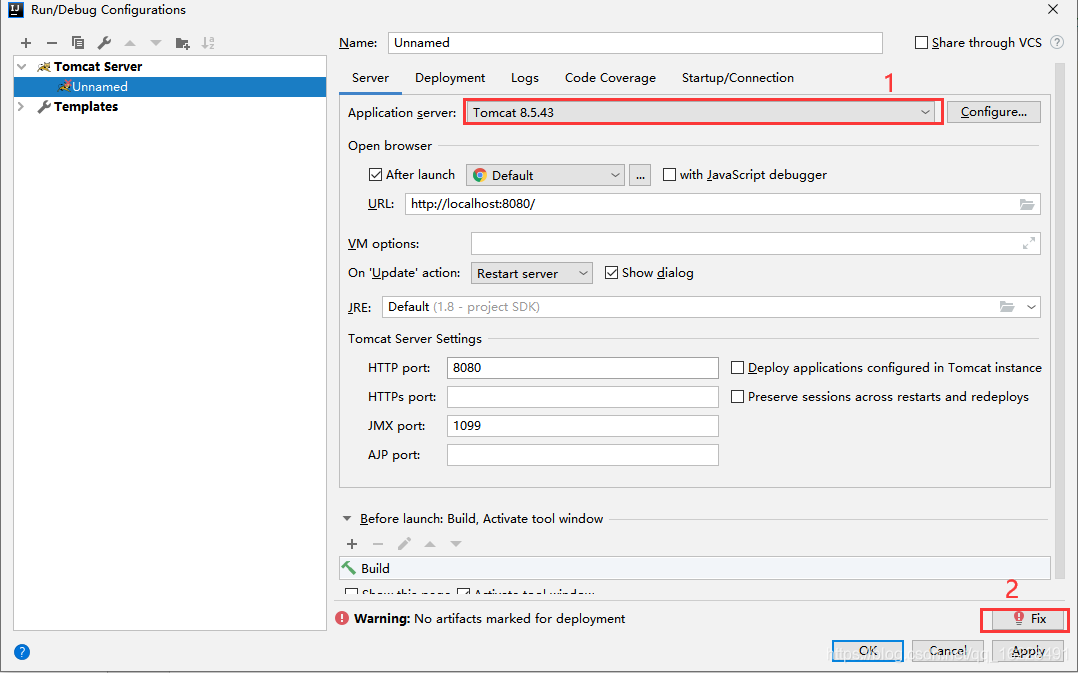This screenshot has height=673, width=1078.
Task: Browse JRE folder icon
Action: pyautogui.click(x=1007, y=307)
